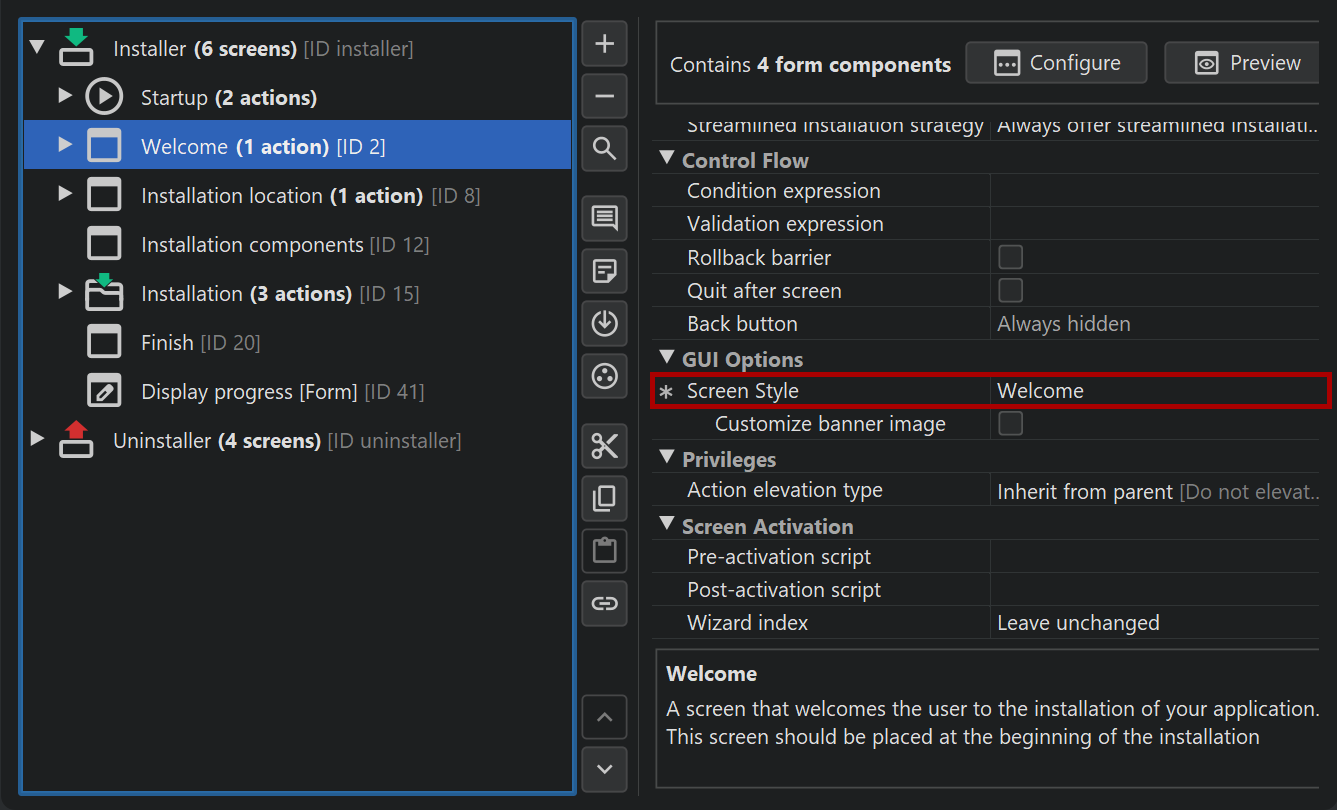The width and height of the screenshot is (1337, 810).
Task: Check the Customize banner image box
Action: click(1011, 424)
